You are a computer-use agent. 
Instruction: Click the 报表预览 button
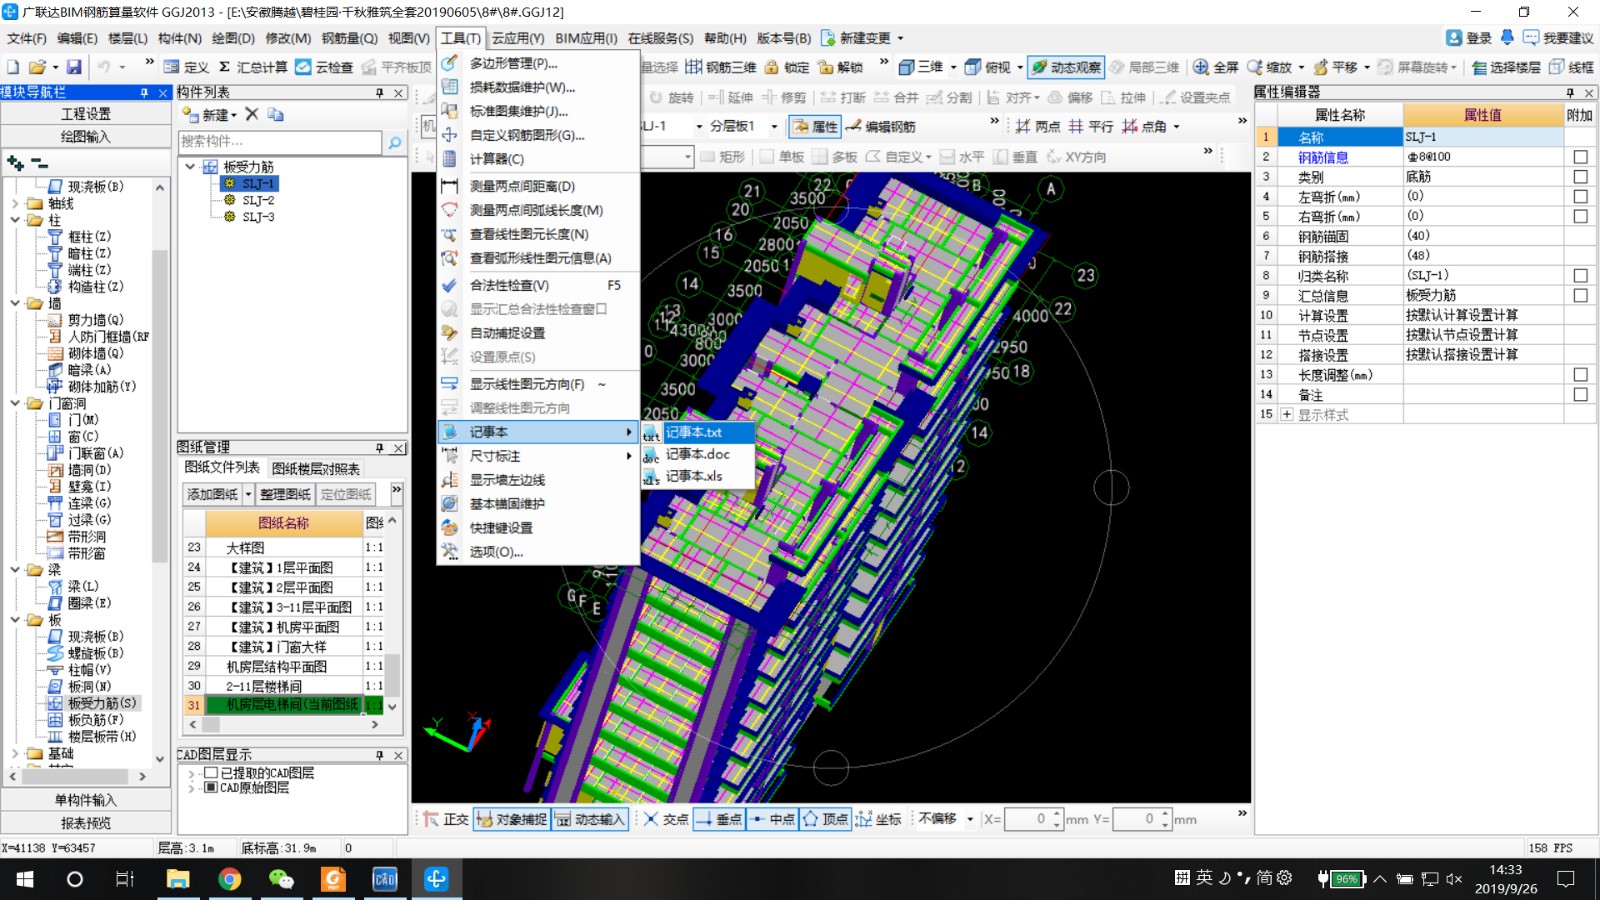[86, 823]
